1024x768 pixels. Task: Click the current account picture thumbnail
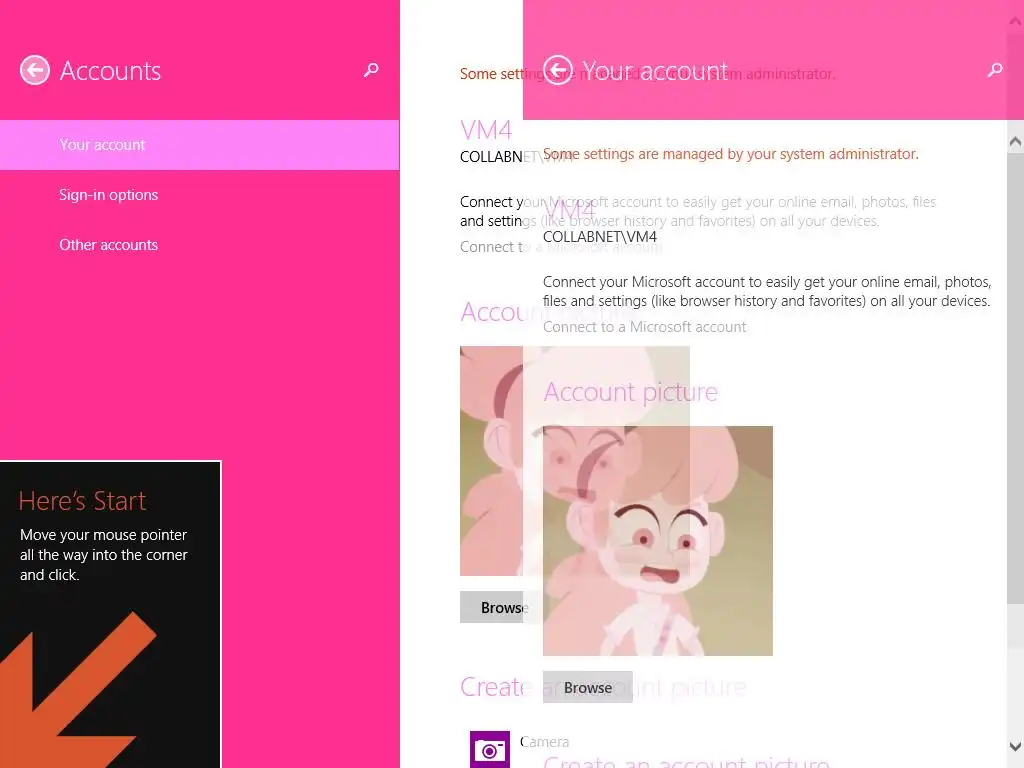point(658,541)
